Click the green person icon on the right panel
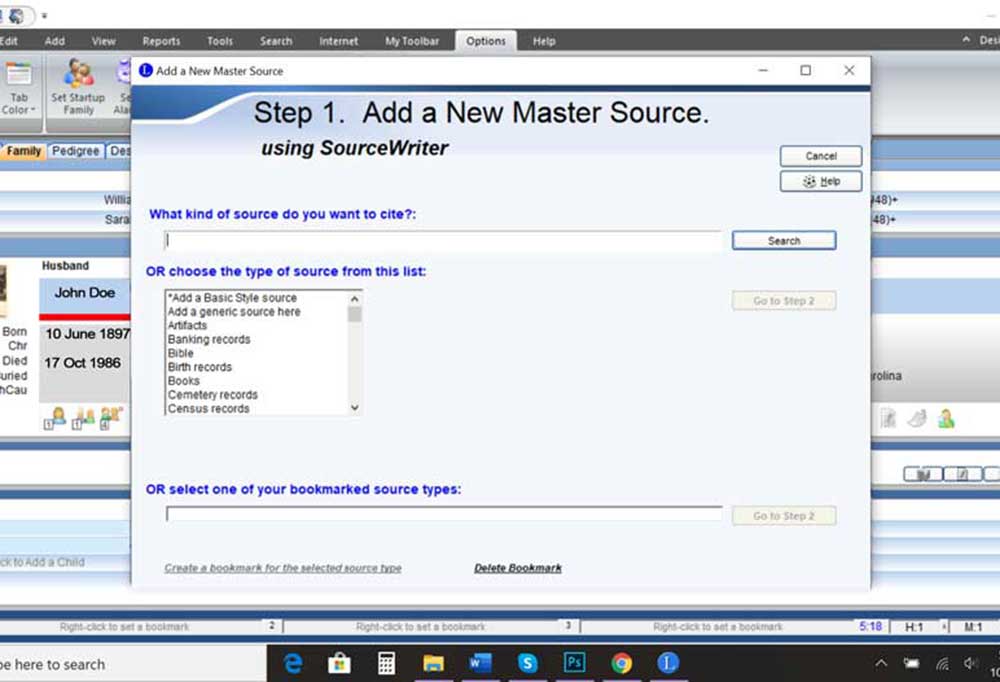 pos(946,419)
